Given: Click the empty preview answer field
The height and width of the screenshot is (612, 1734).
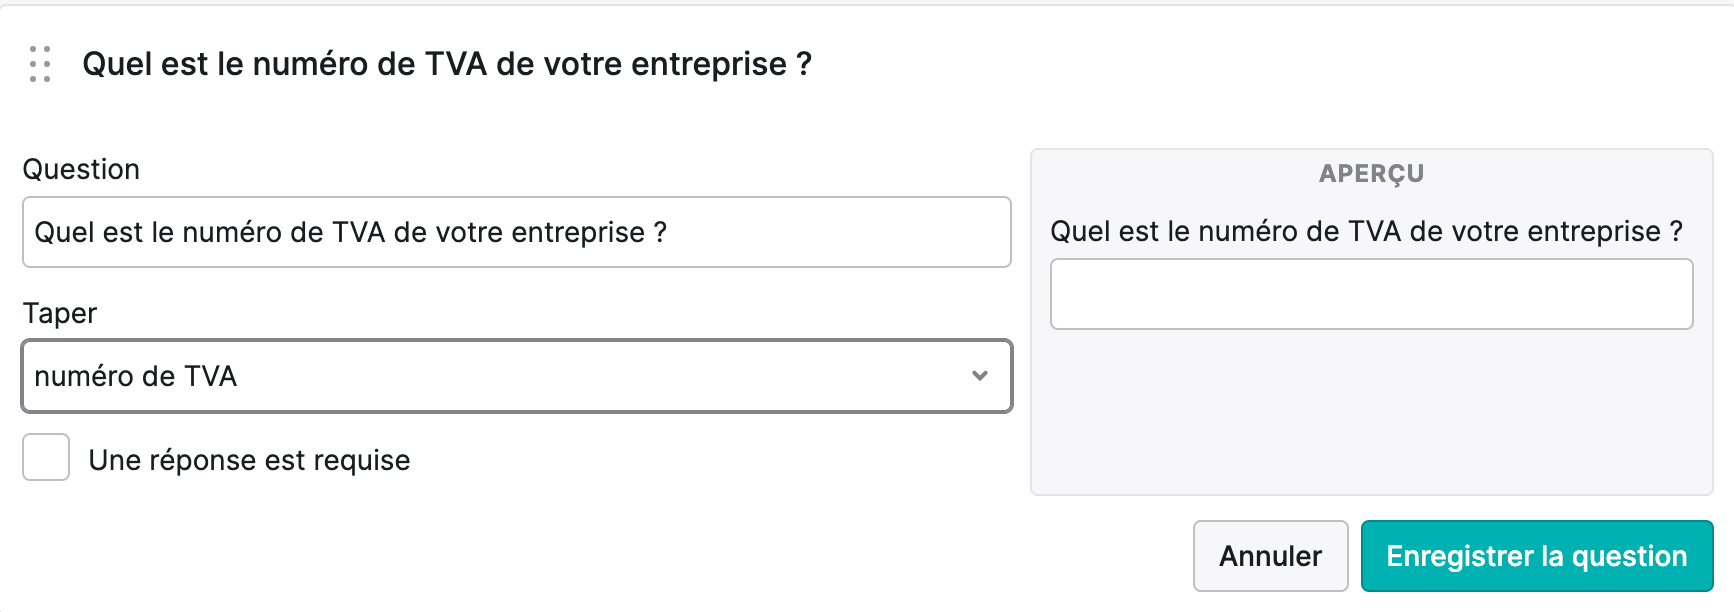Looking at the screenshot, I should (x=1371, y=294).
